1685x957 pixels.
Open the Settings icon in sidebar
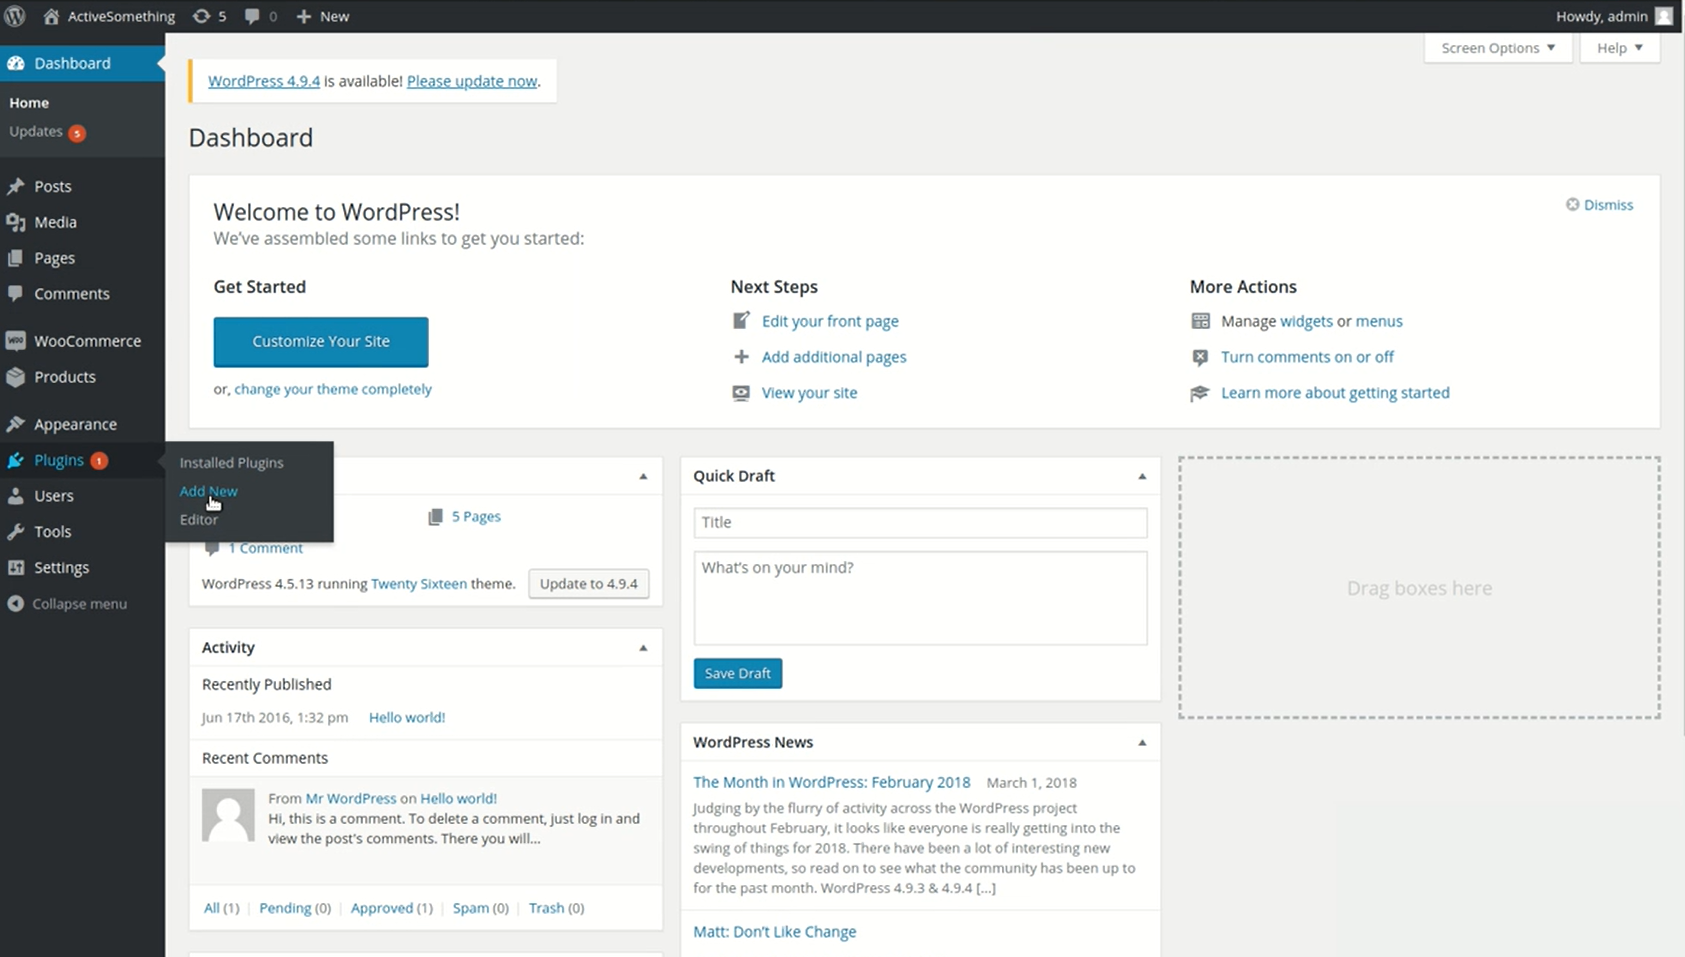pyautogui.click(x=16, y=568)
